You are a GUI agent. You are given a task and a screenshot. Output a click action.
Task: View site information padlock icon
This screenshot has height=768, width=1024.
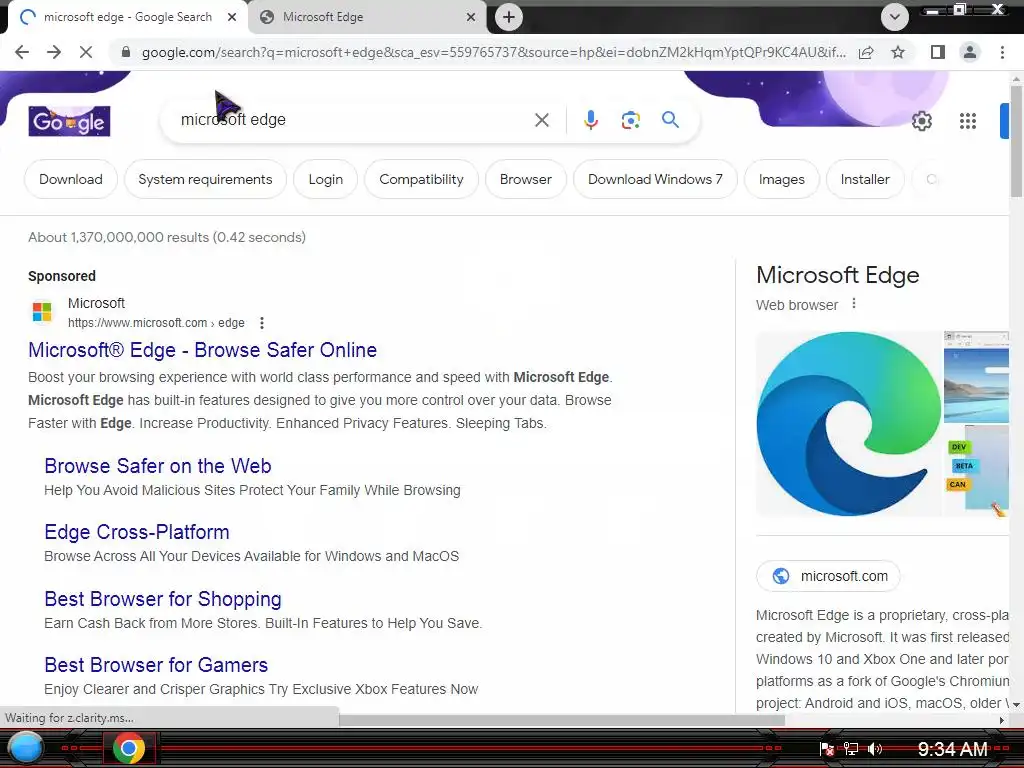click(126, 52)
